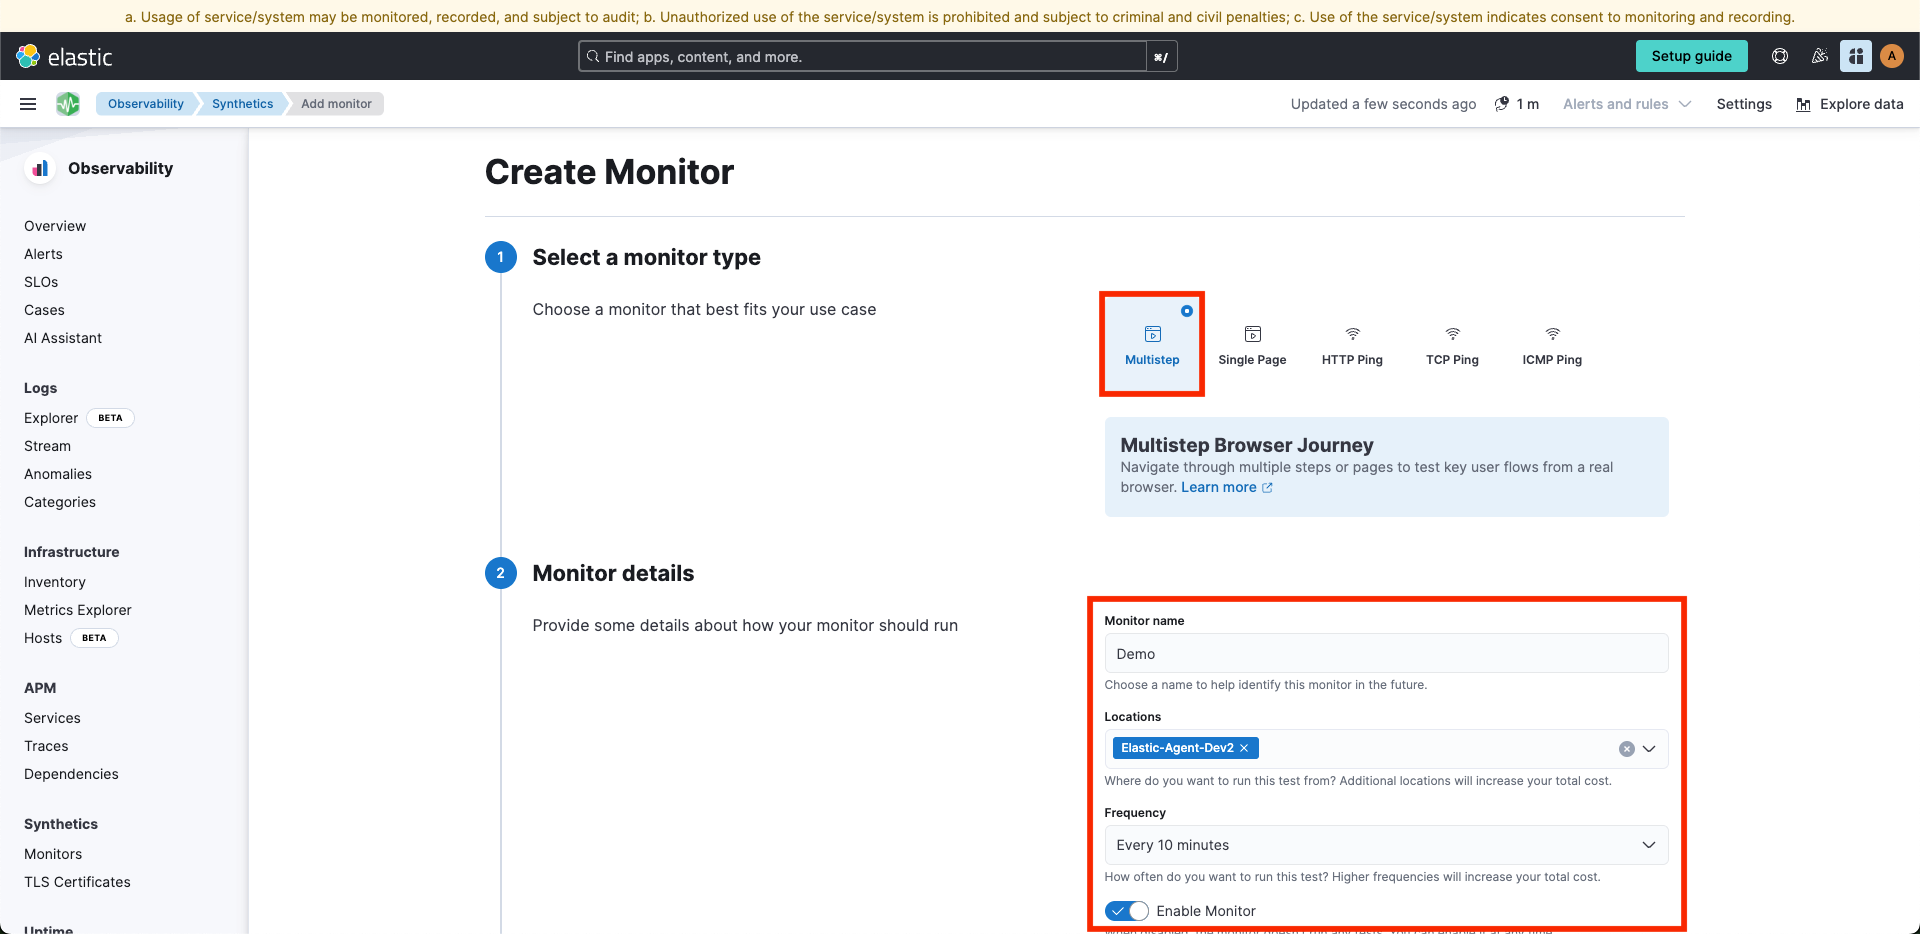
Task: Open the help menu icon
Action: tap(1780, 57)
